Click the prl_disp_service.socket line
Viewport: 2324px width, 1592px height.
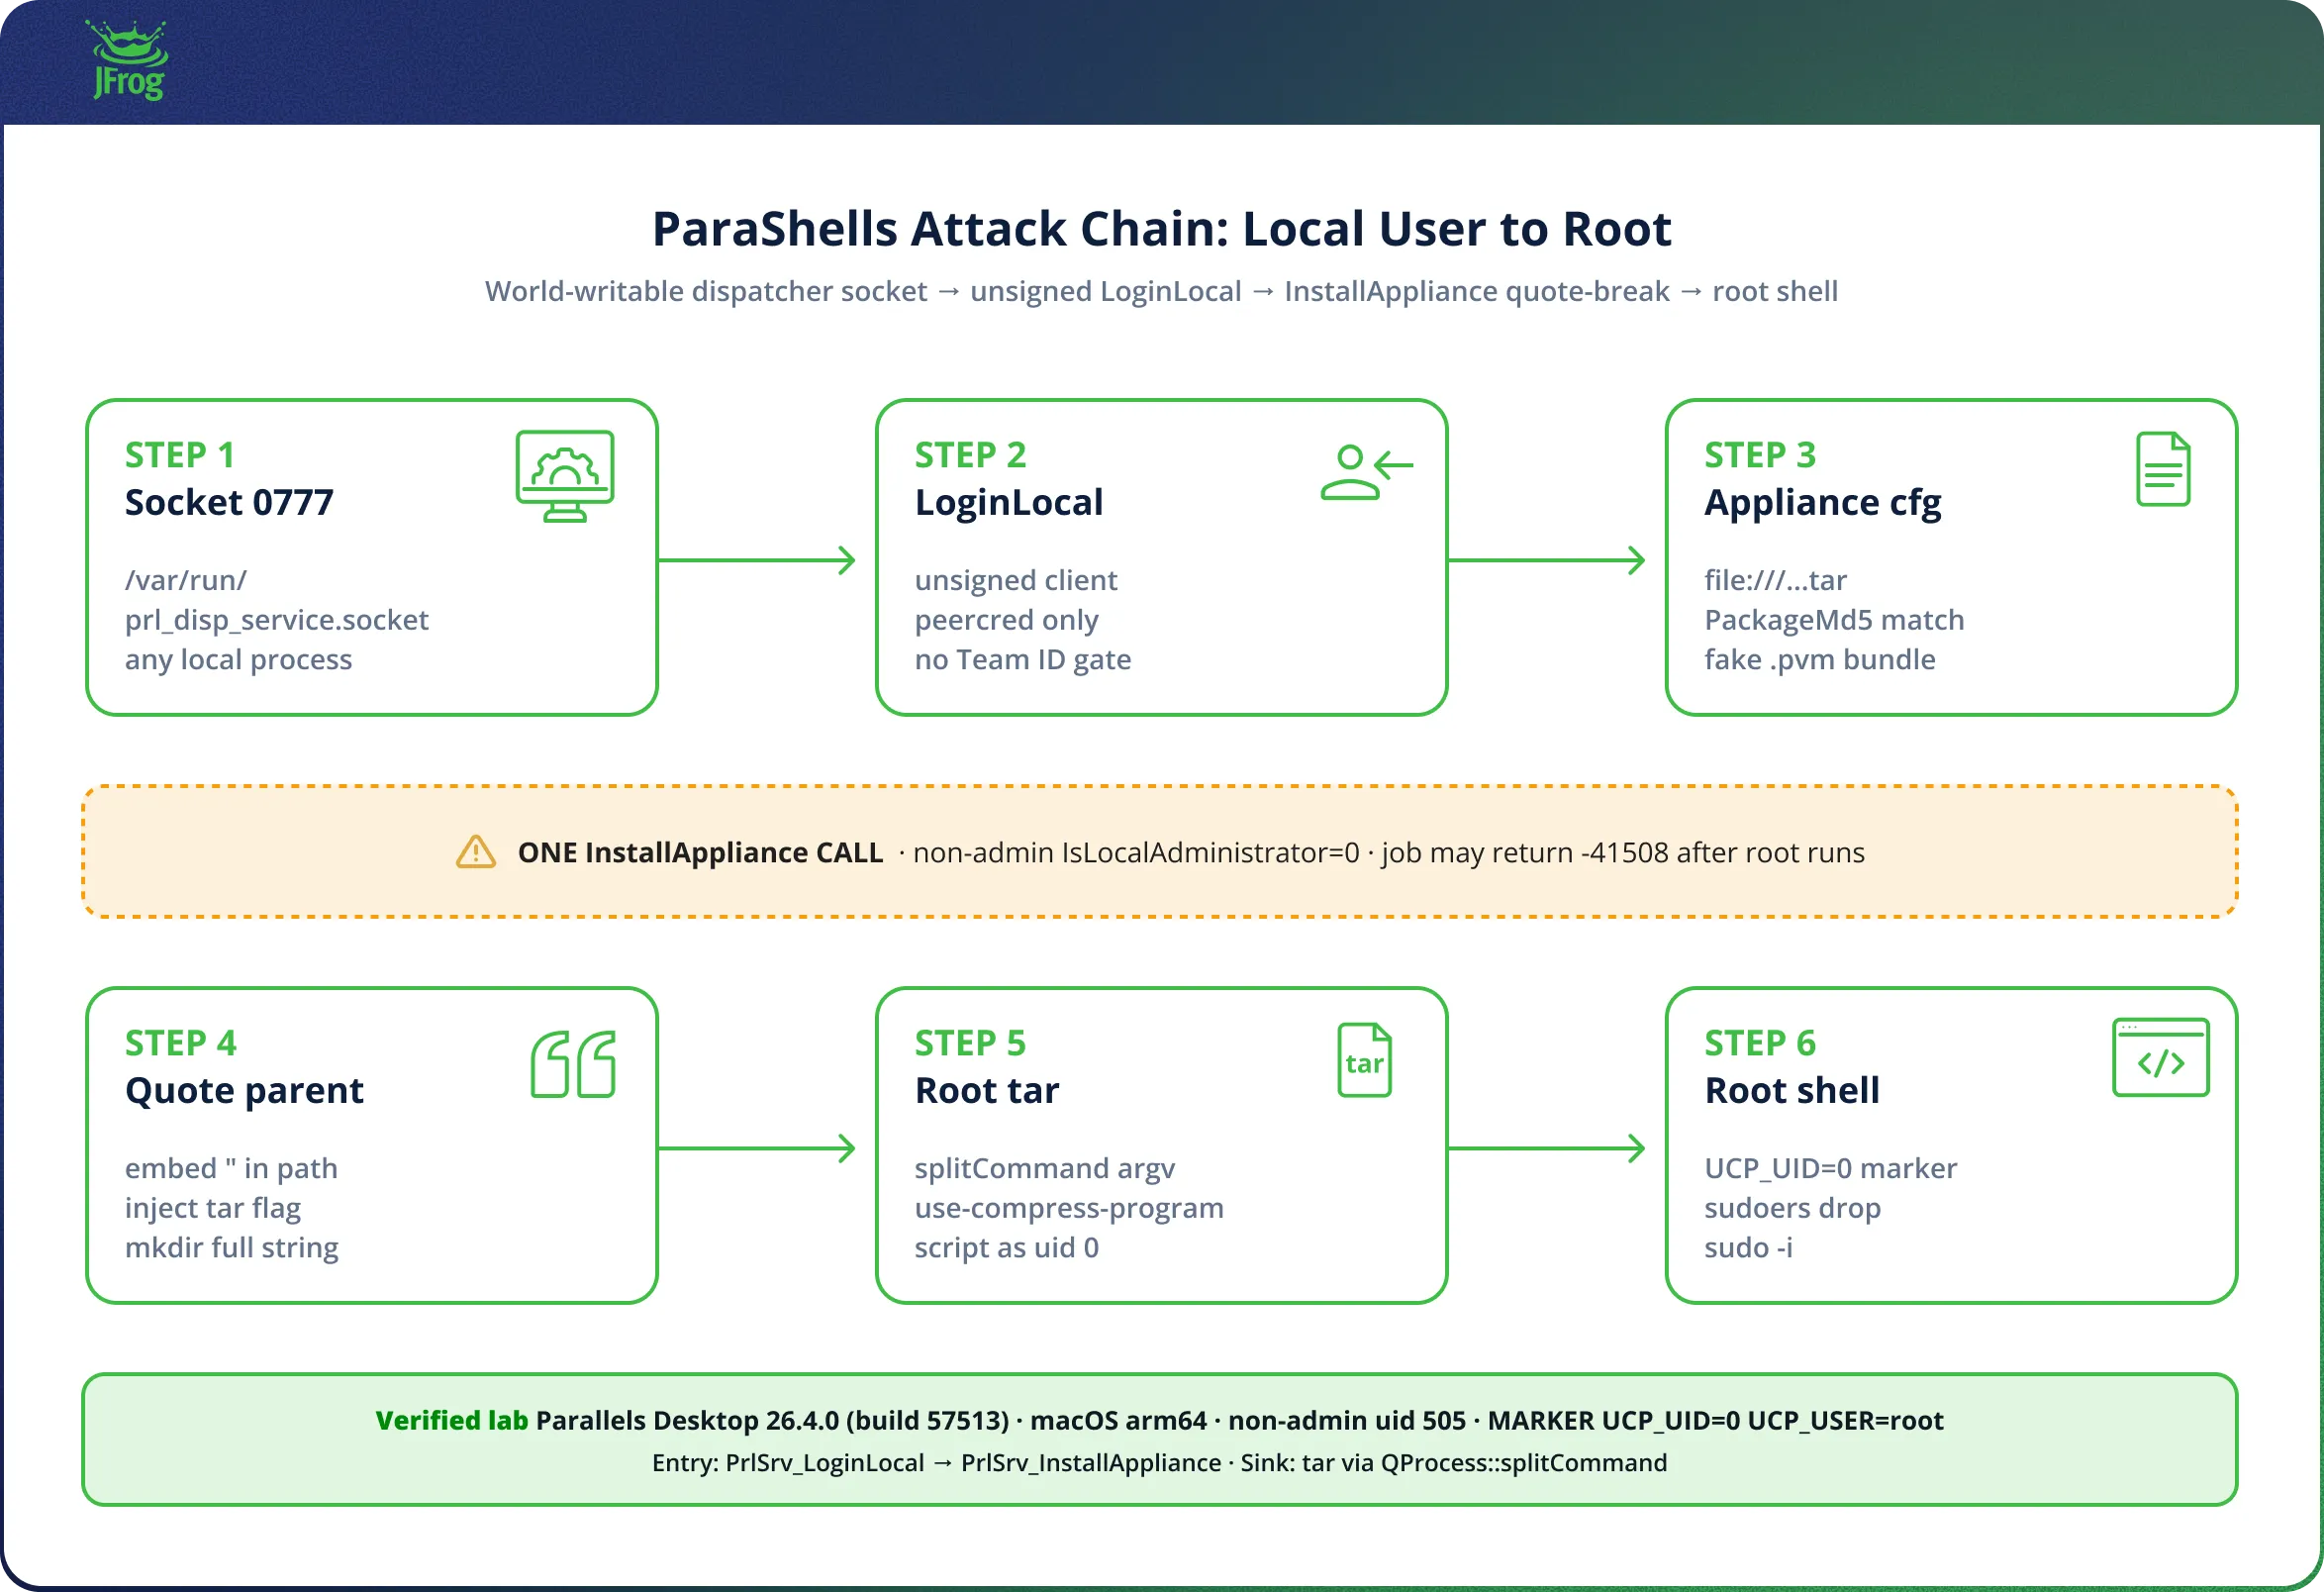(x=276, y=620)
